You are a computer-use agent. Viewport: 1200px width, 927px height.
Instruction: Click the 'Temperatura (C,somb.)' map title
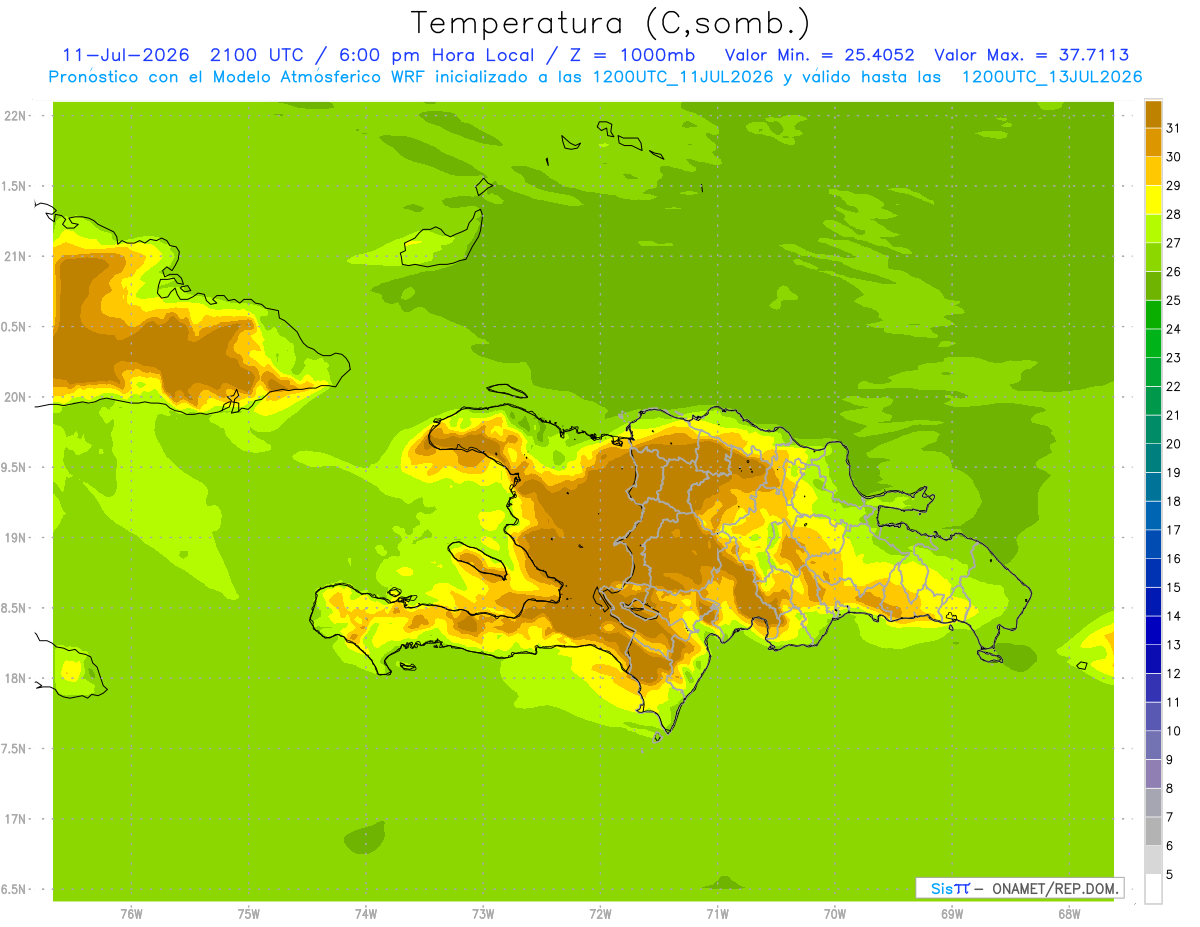click(610, 23)
